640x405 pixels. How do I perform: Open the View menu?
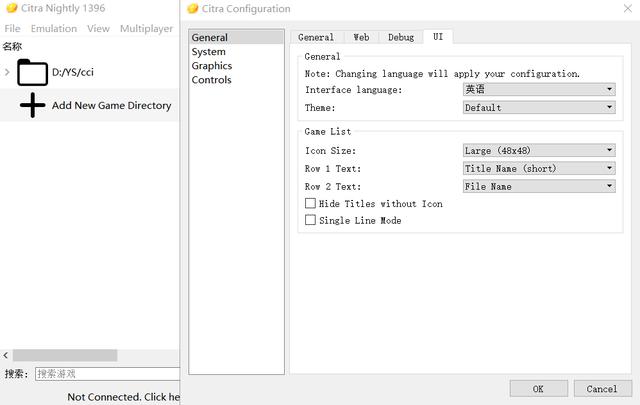coord(98,29)
